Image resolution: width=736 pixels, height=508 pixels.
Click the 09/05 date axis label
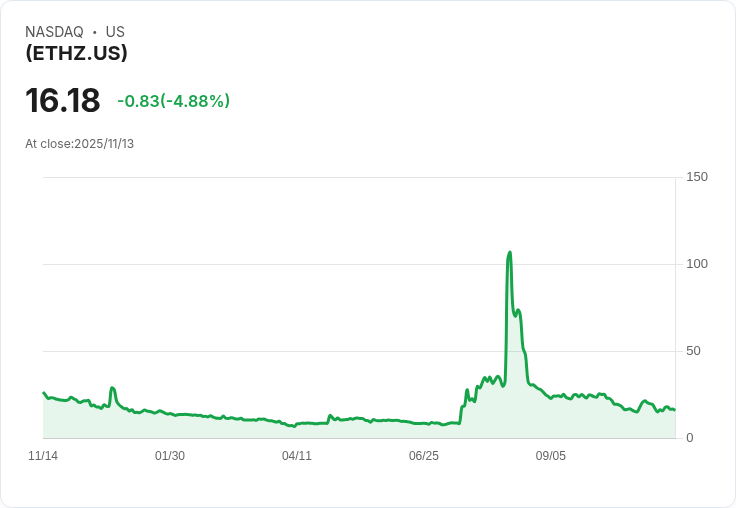pos(551,456)
